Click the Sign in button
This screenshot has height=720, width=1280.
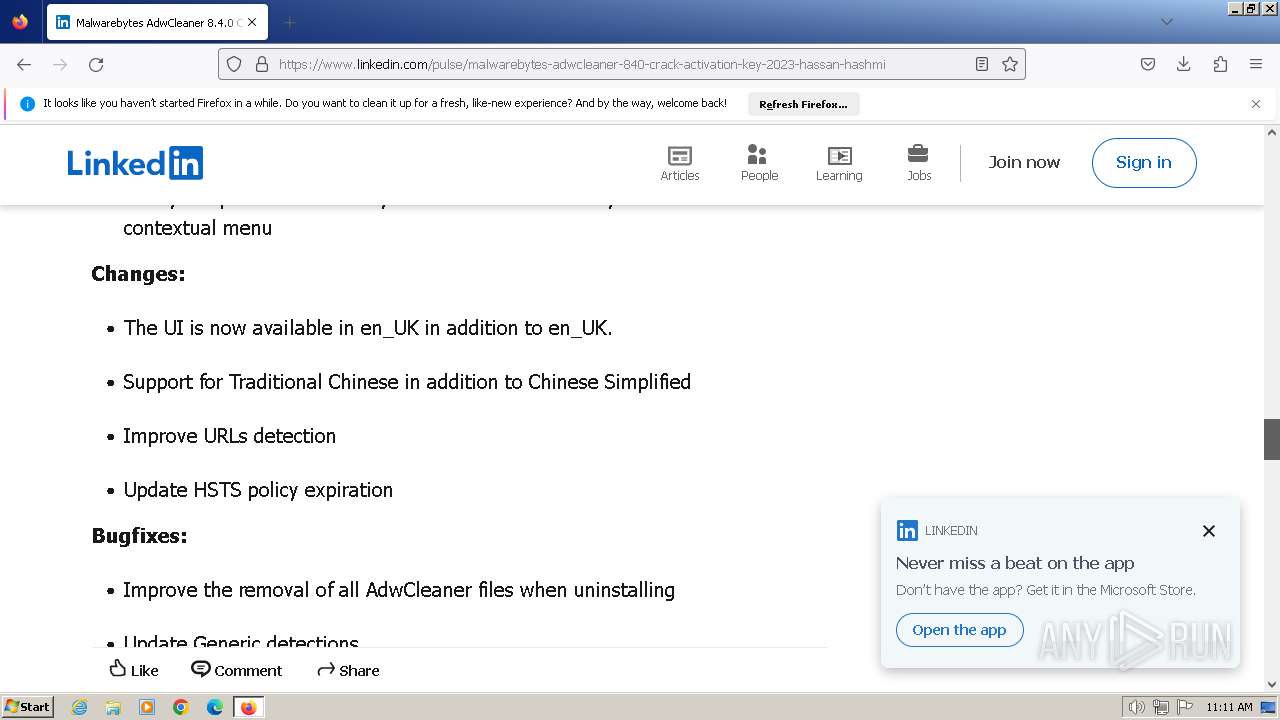tap(1144, 163)
